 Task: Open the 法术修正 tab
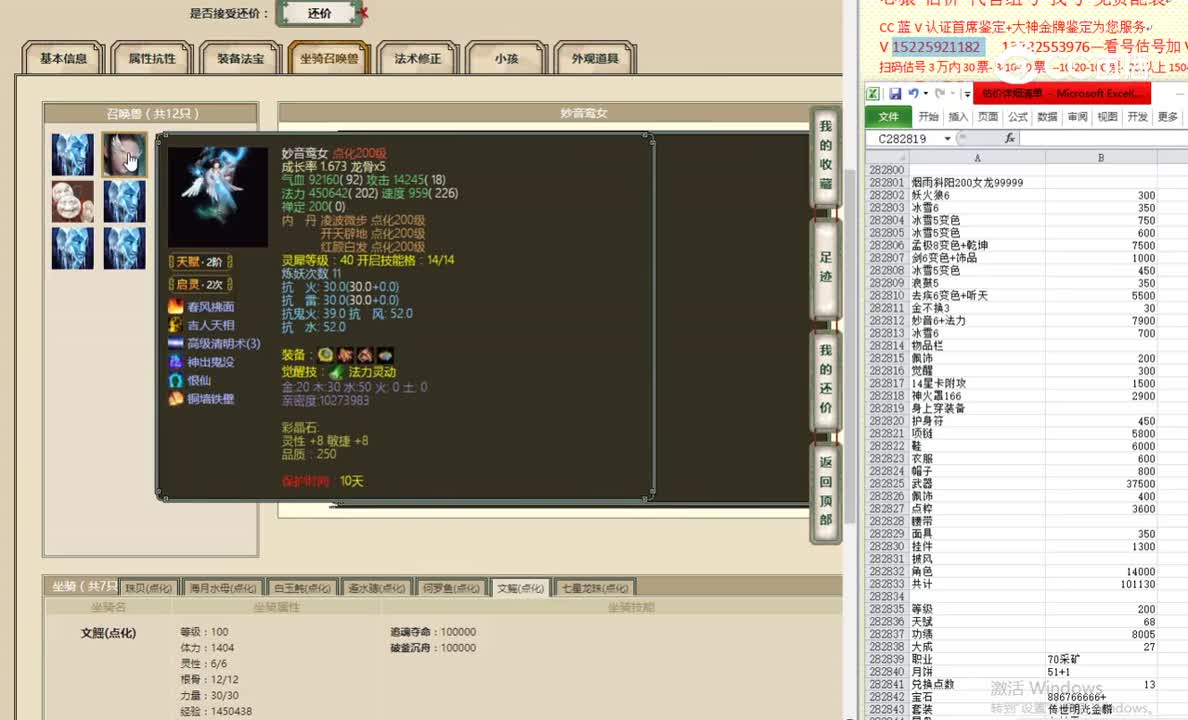click(417, 58)
